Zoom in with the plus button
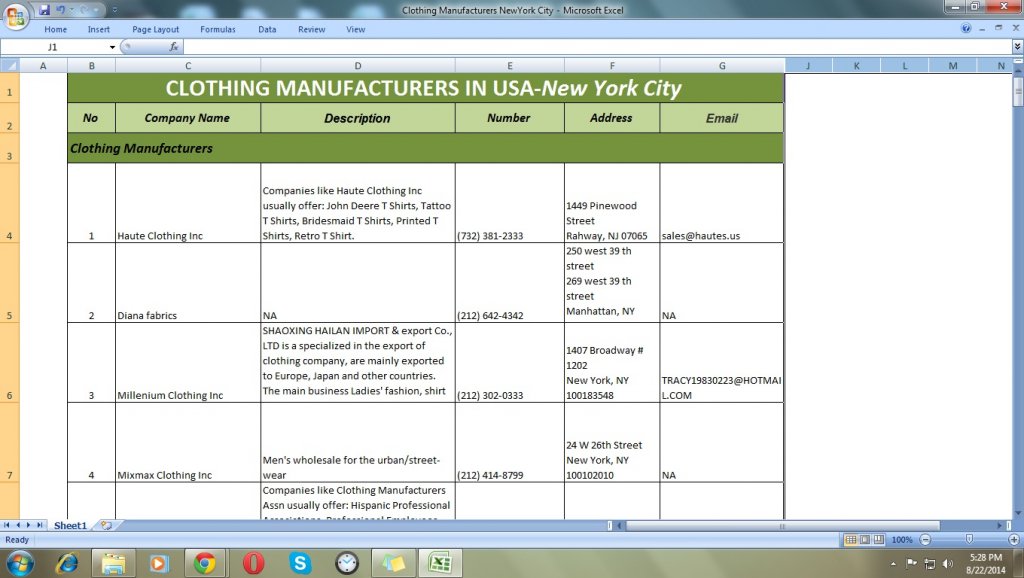Viewport: 1024px width, 578px height. (x=1014, y=539)
